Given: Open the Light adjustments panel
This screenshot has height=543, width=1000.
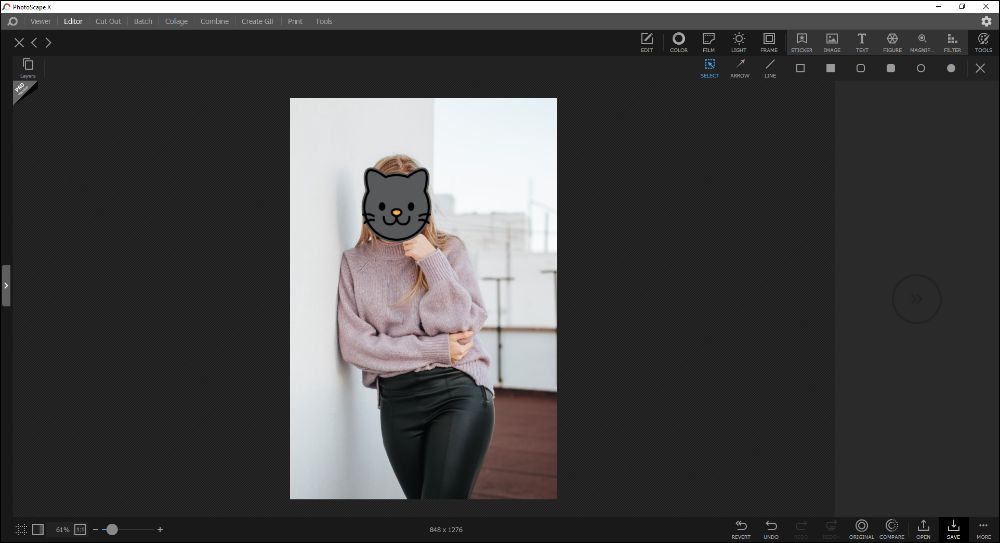Looking at the screenshot, I should pos(738,41).
